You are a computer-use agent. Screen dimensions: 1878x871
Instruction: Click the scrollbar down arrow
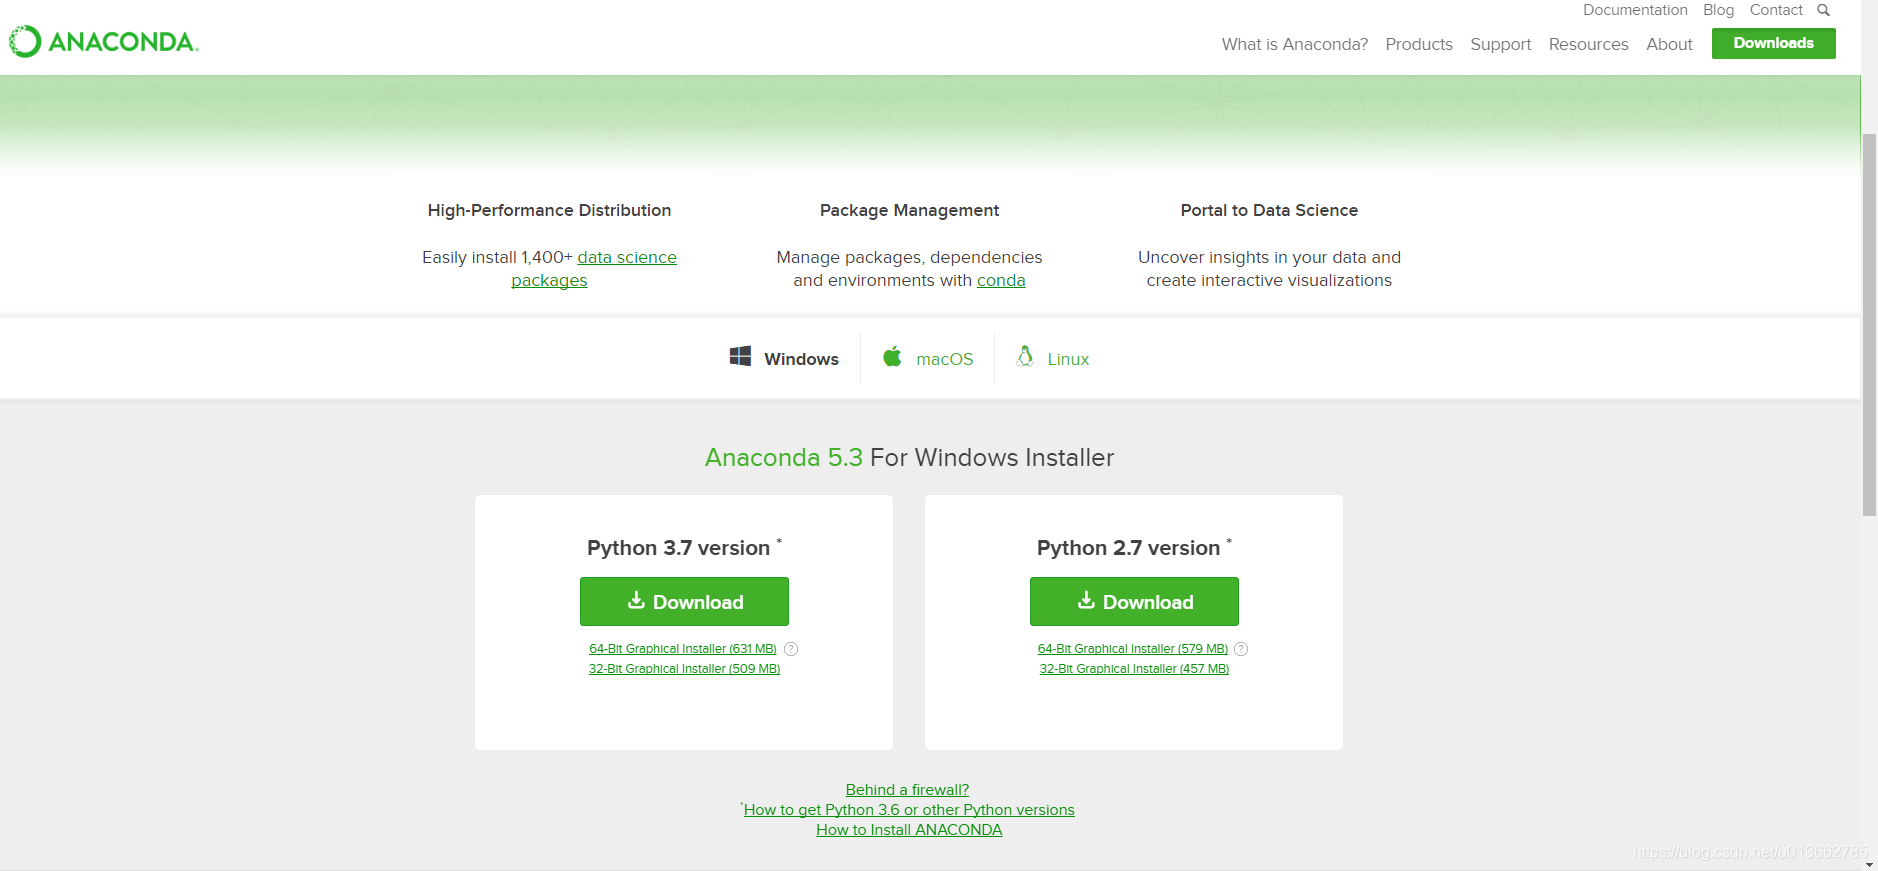pyautogui.click(x=1869, y=864)
